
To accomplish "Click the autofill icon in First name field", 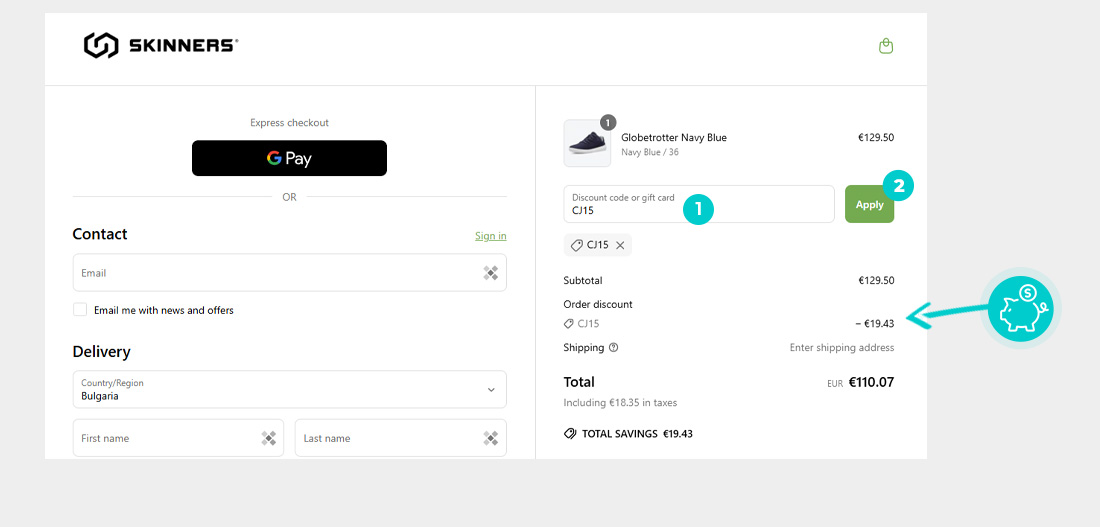I will [268, 438].
